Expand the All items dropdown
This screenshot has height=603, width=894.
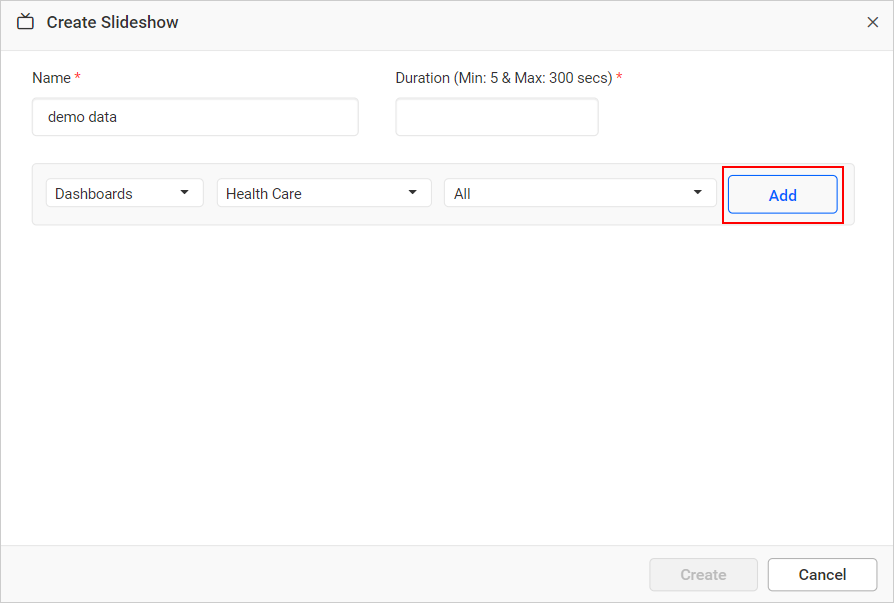pyautogui.click(x=580, y=192)
